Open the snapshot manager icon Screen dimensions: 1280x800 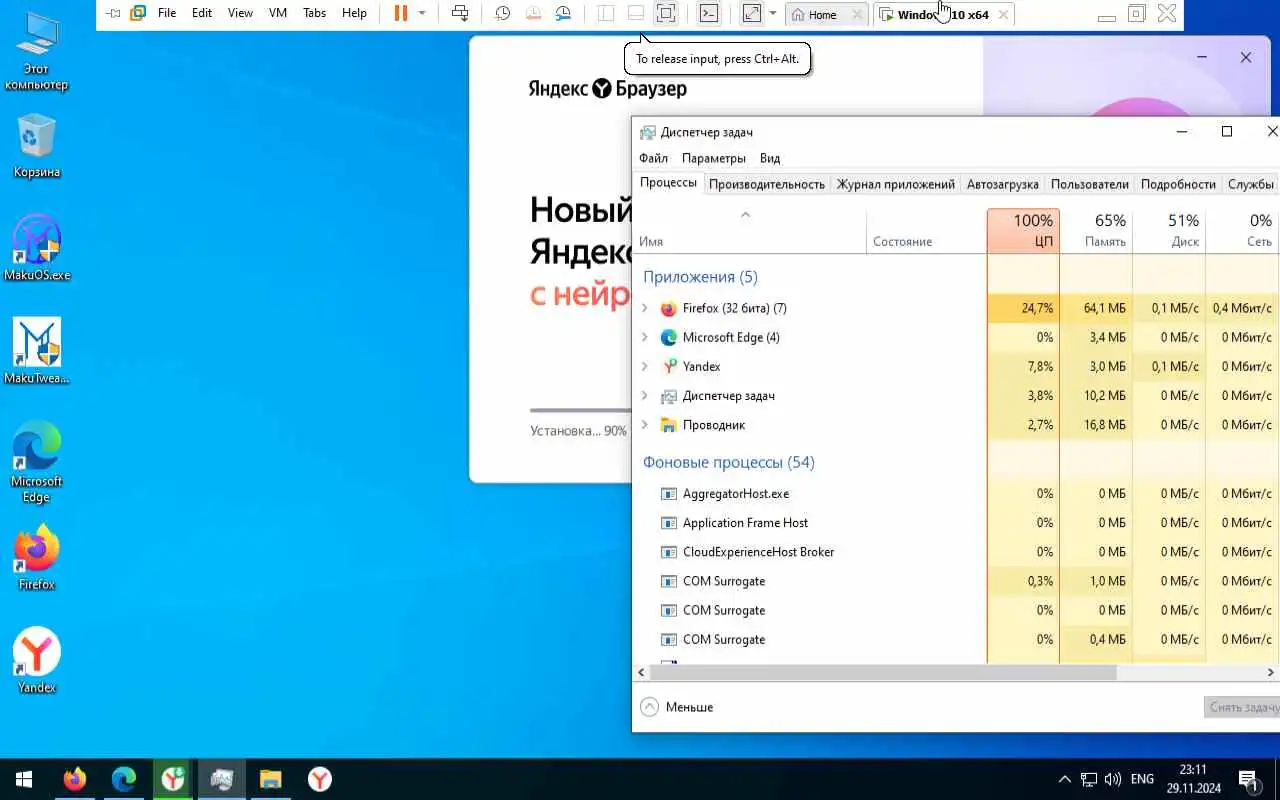click(563, 13)
